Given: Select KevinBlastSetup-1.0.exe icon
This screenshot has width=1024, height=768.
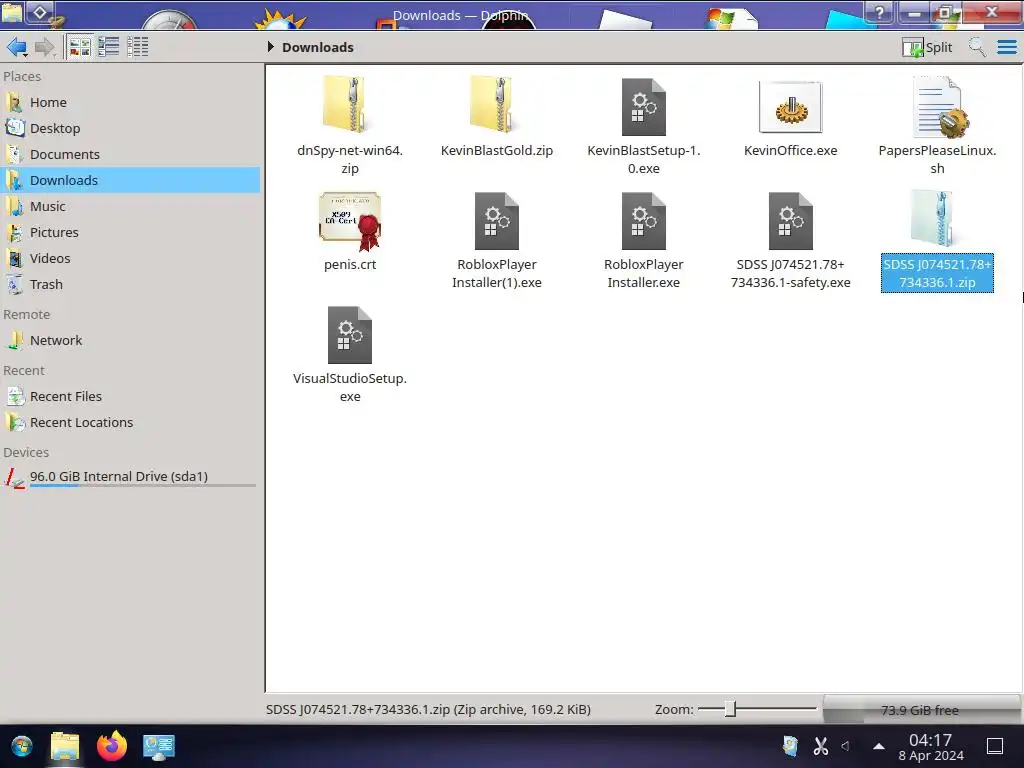Looking at the screenshot, I should pyautogui.click(x=643, y=107).
